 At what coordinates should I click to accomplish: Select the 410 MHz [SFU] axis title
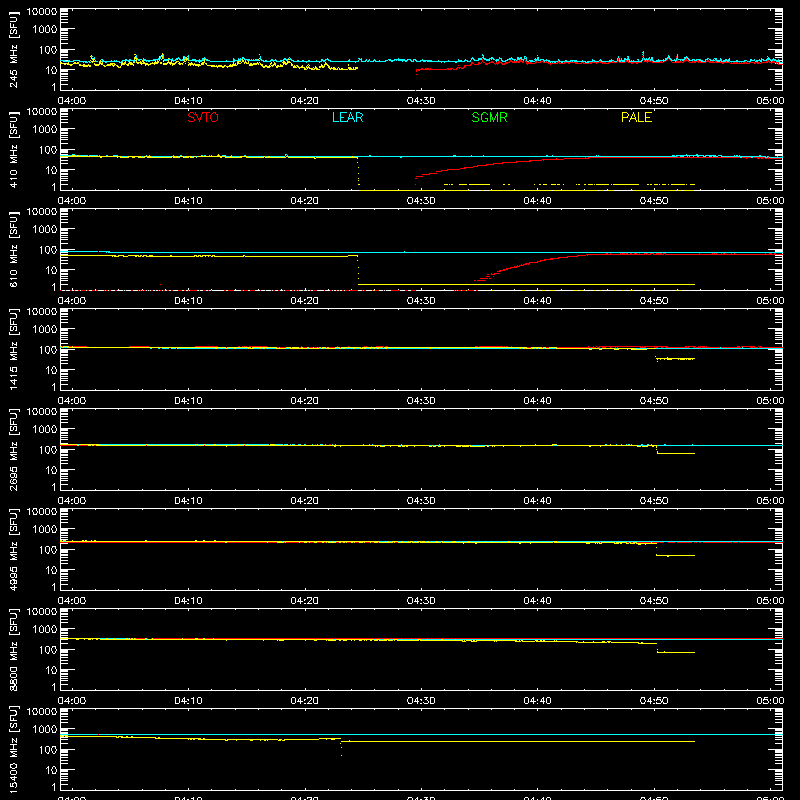(x=13, y=150)
